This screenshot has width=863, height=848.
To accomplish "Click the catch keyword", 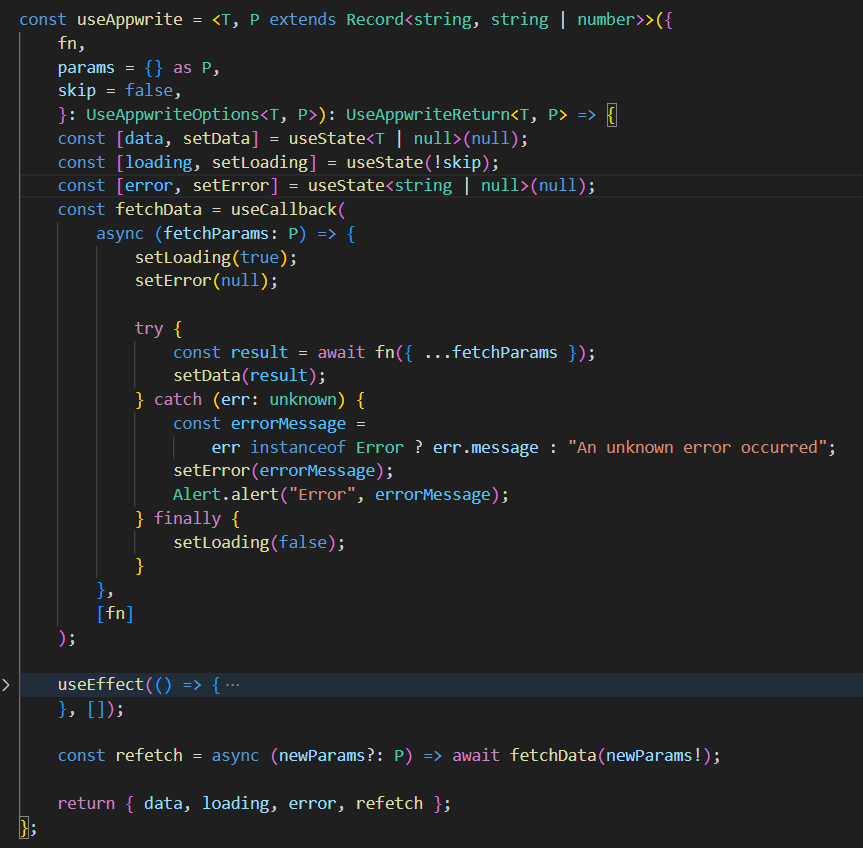I will (x=178, y=400).
